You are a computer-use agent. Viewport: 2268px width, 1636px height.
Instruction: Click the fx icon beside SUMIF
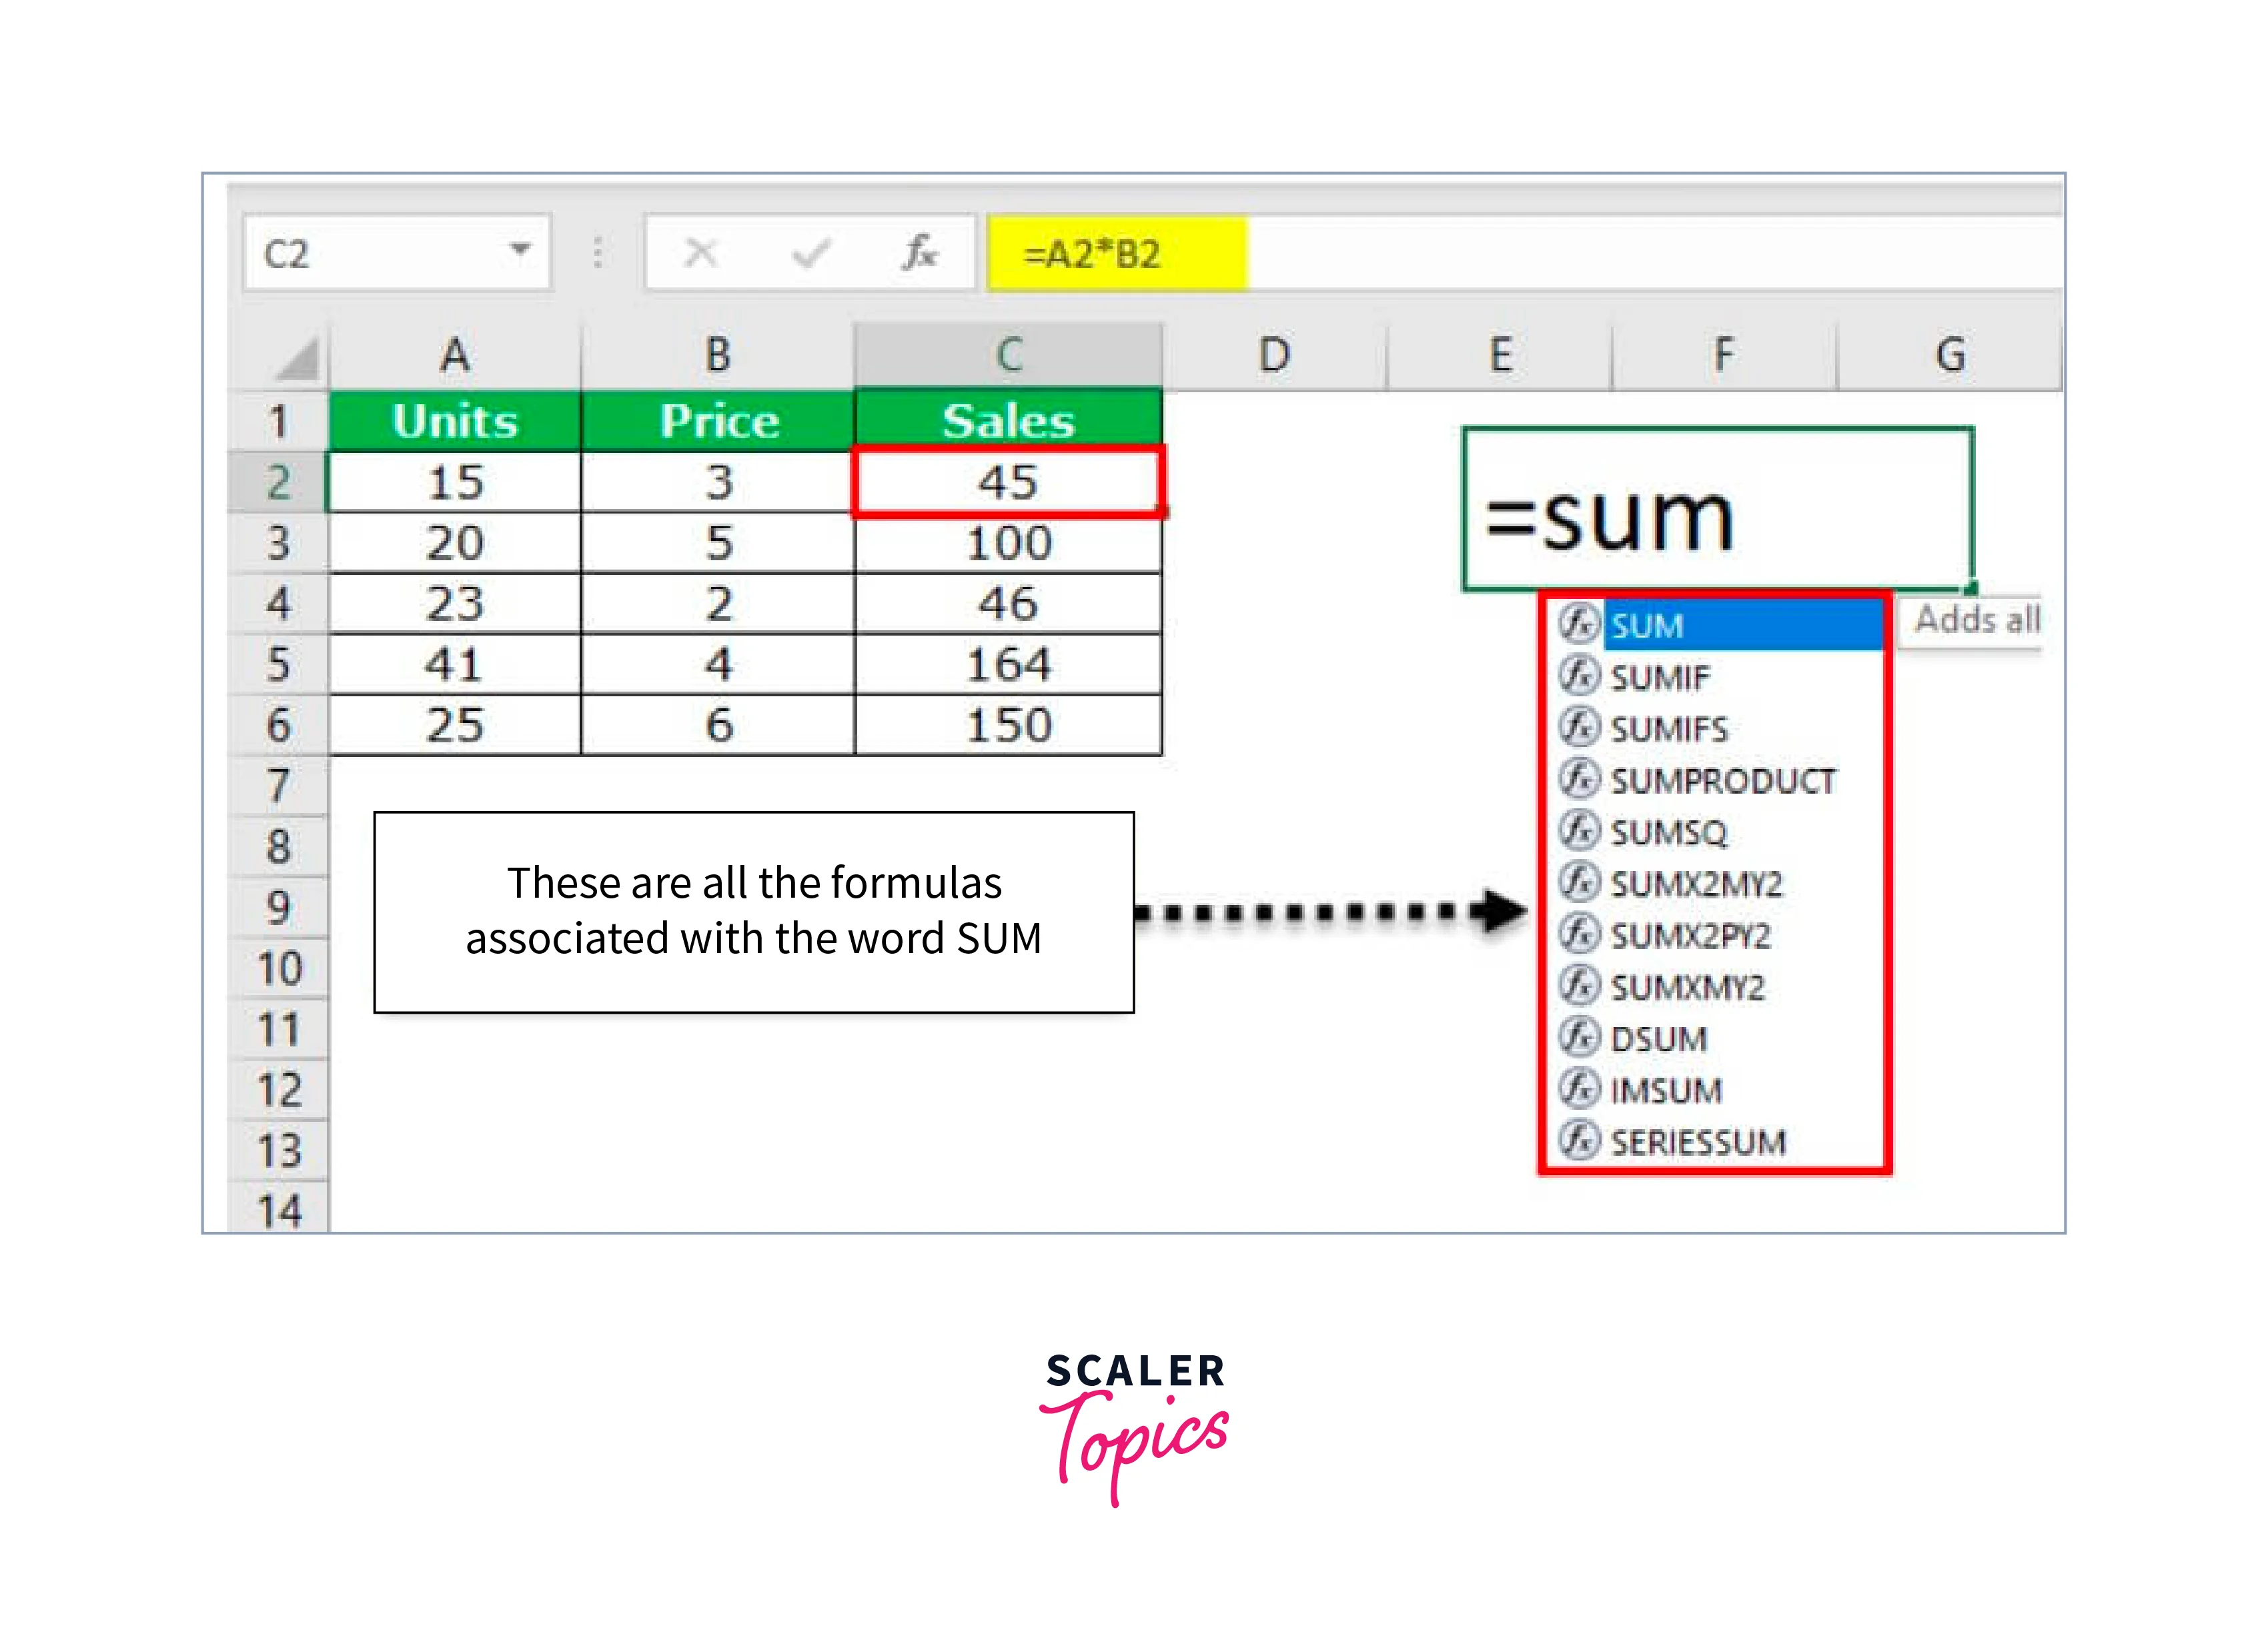point(1578,675)
